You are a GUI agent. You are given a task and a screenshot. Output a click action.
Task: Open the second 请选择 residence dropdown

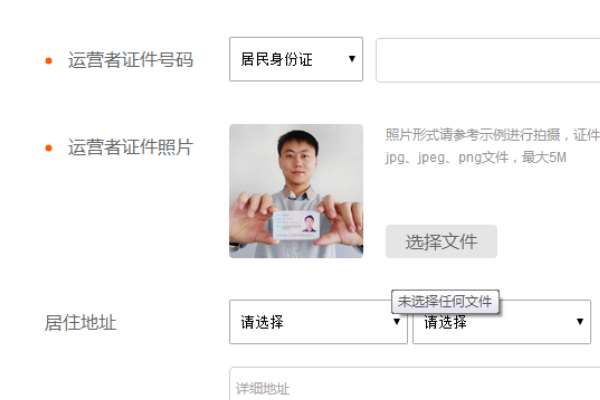pos(501,322)
